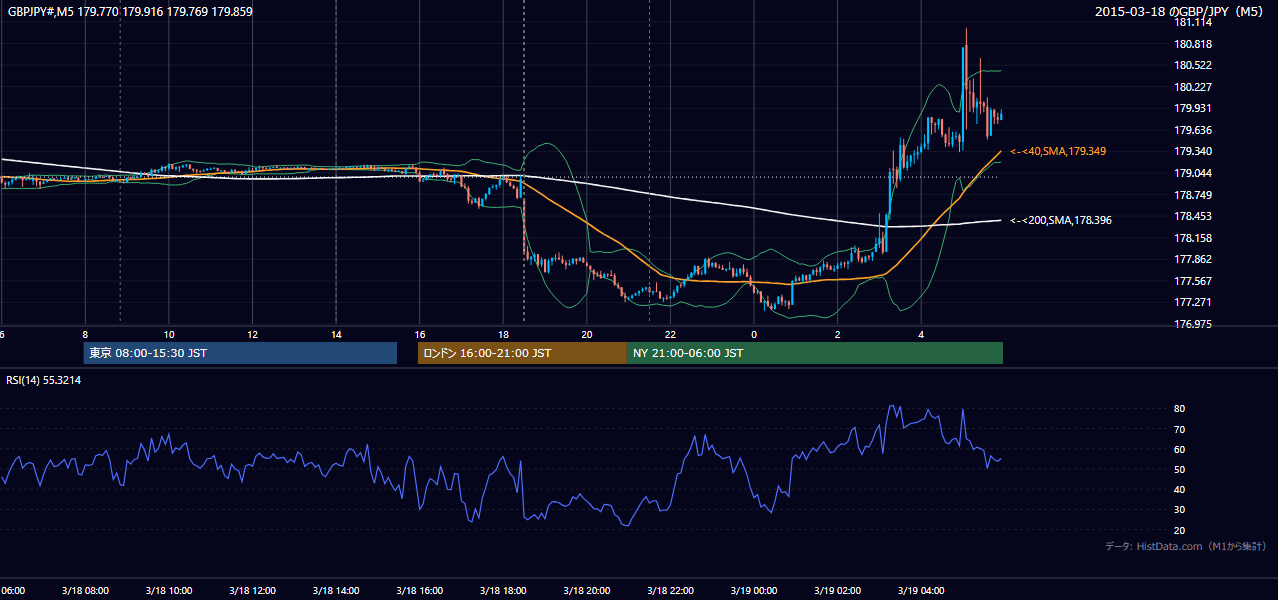Click the '3/18 20:00' time axis label
Image resolution: width=1278 pixels, height=600 pixels.
point(587,591)
